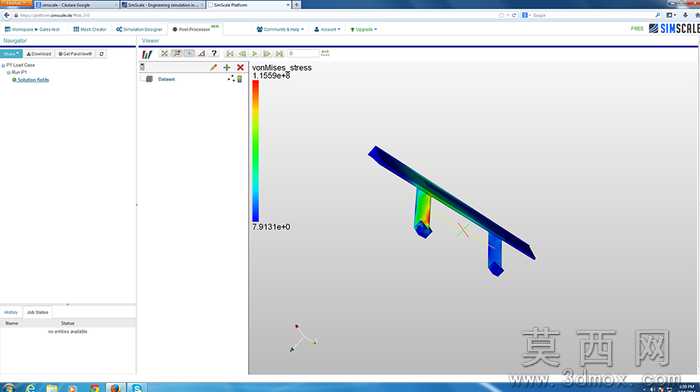Toggle the Dataset visibility checkbox
This screenshot has width=700, height=392.
click(x=143, y=79)
